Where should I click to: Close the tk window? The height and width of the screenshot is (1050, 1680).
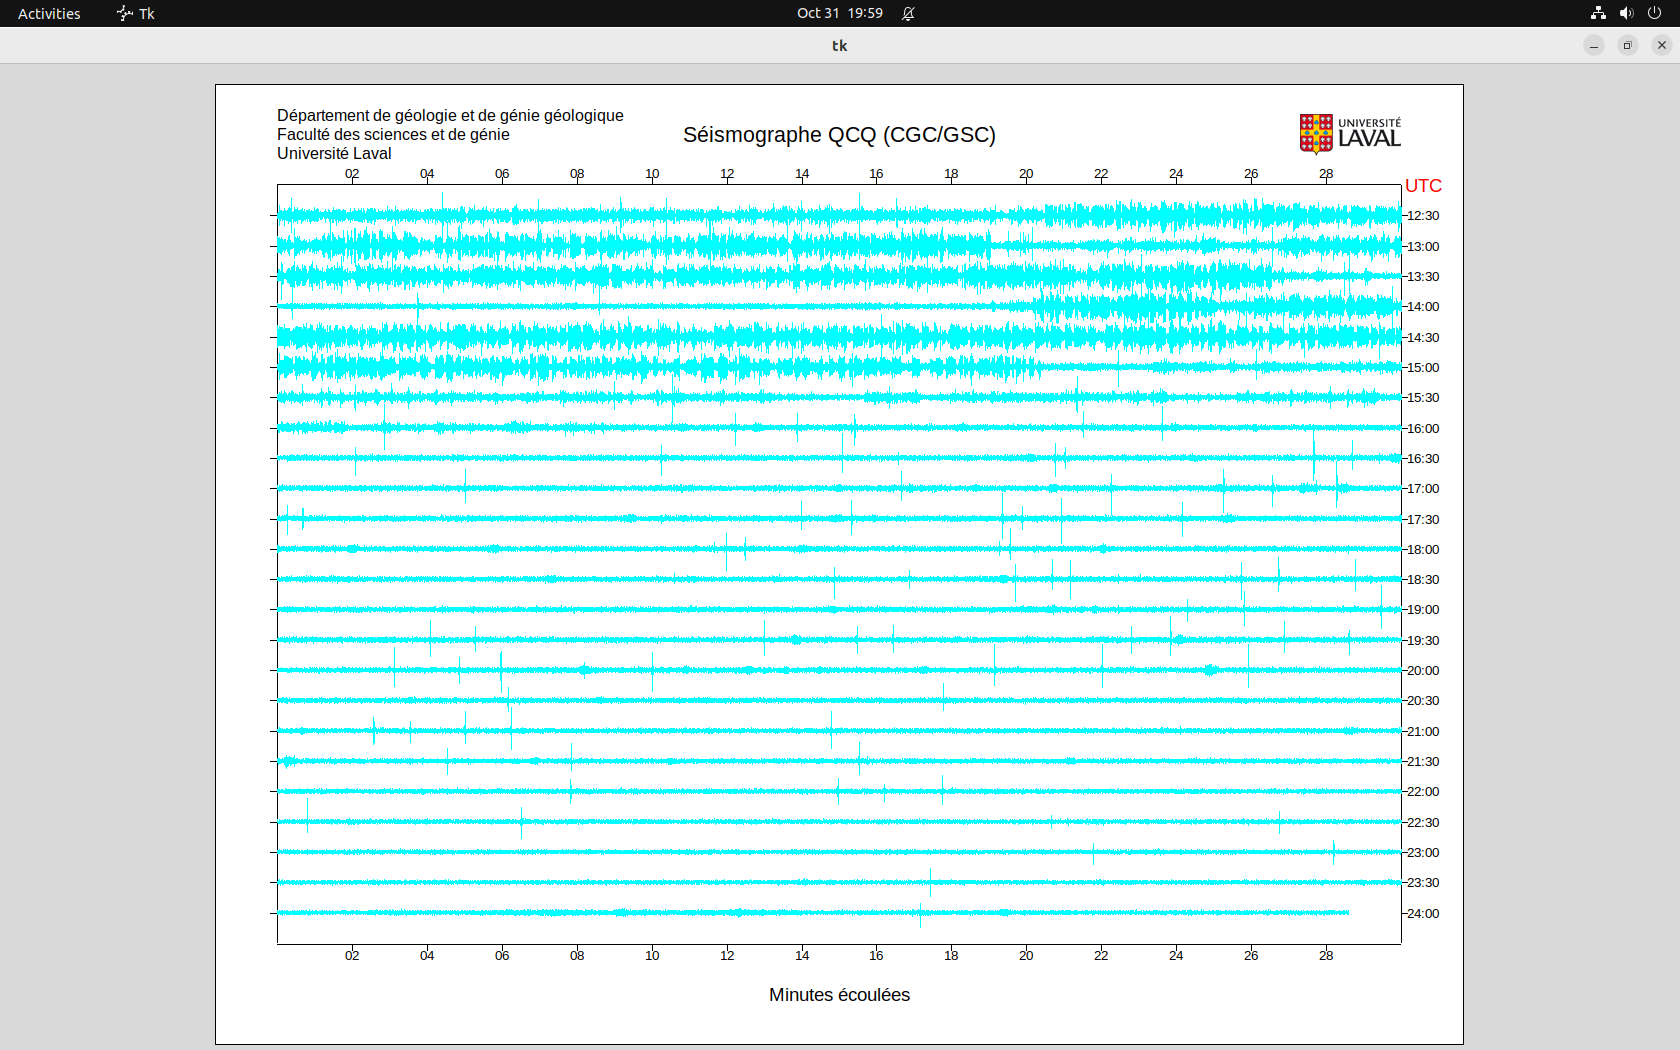click(1662, 45)
